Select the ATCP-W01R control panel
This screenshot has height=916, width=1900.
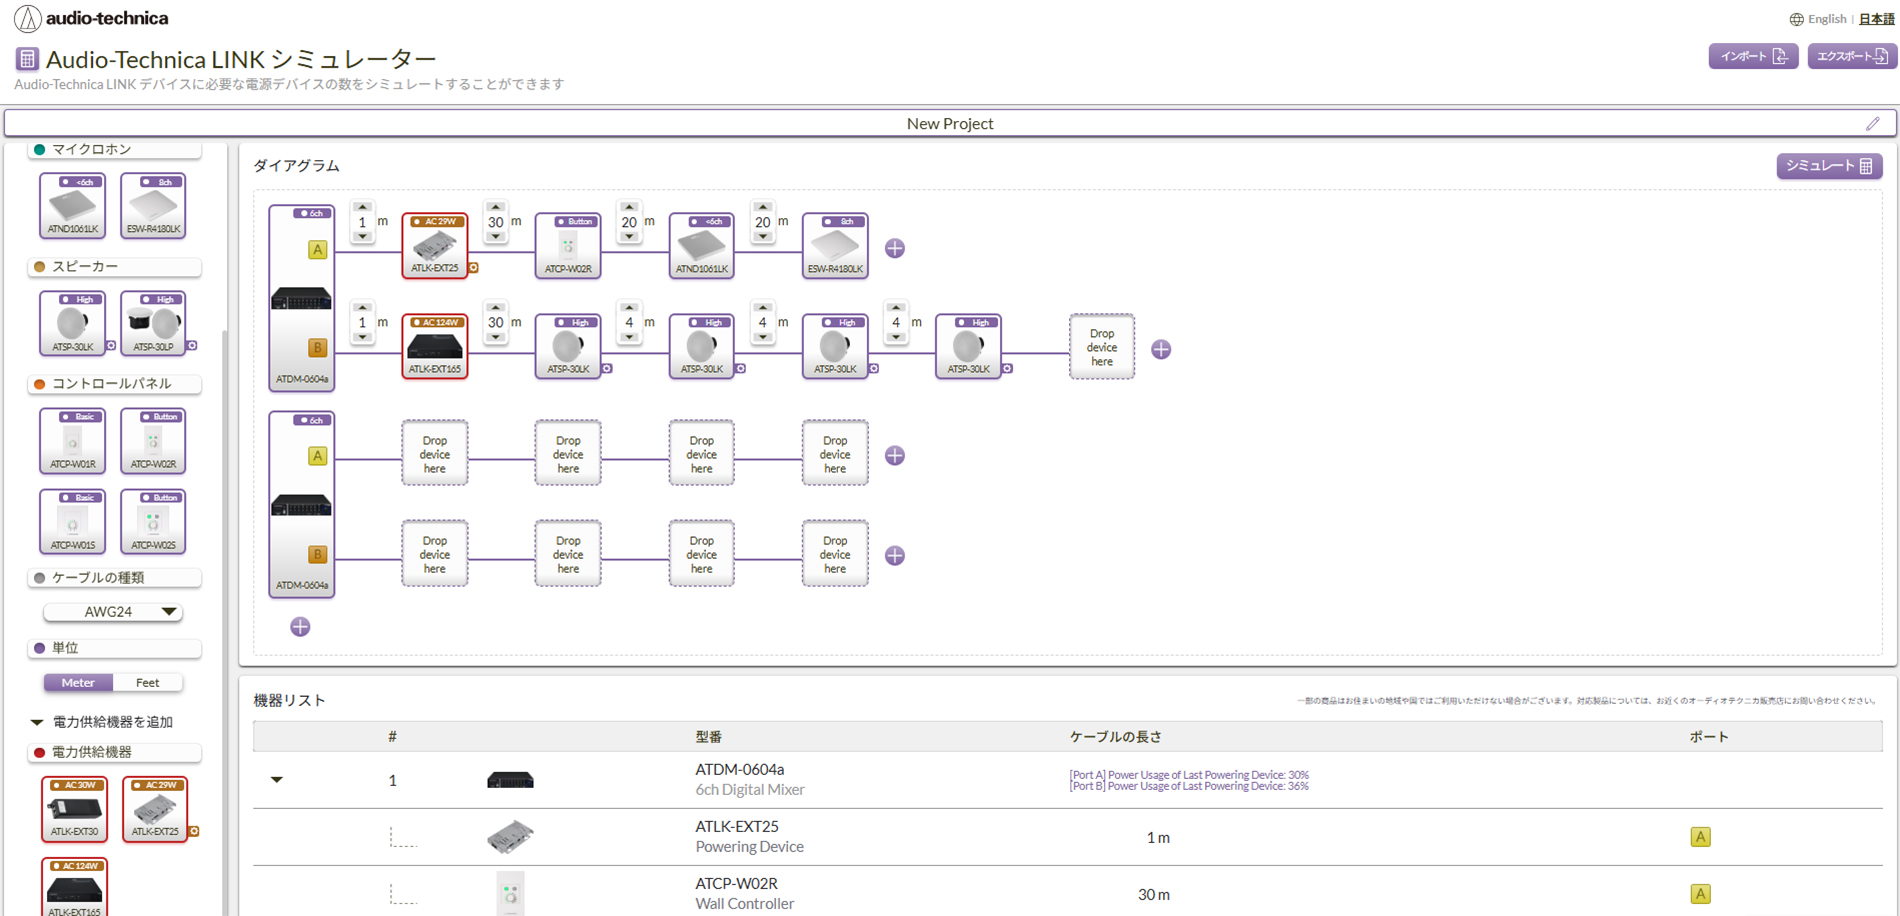click(72, 440)
